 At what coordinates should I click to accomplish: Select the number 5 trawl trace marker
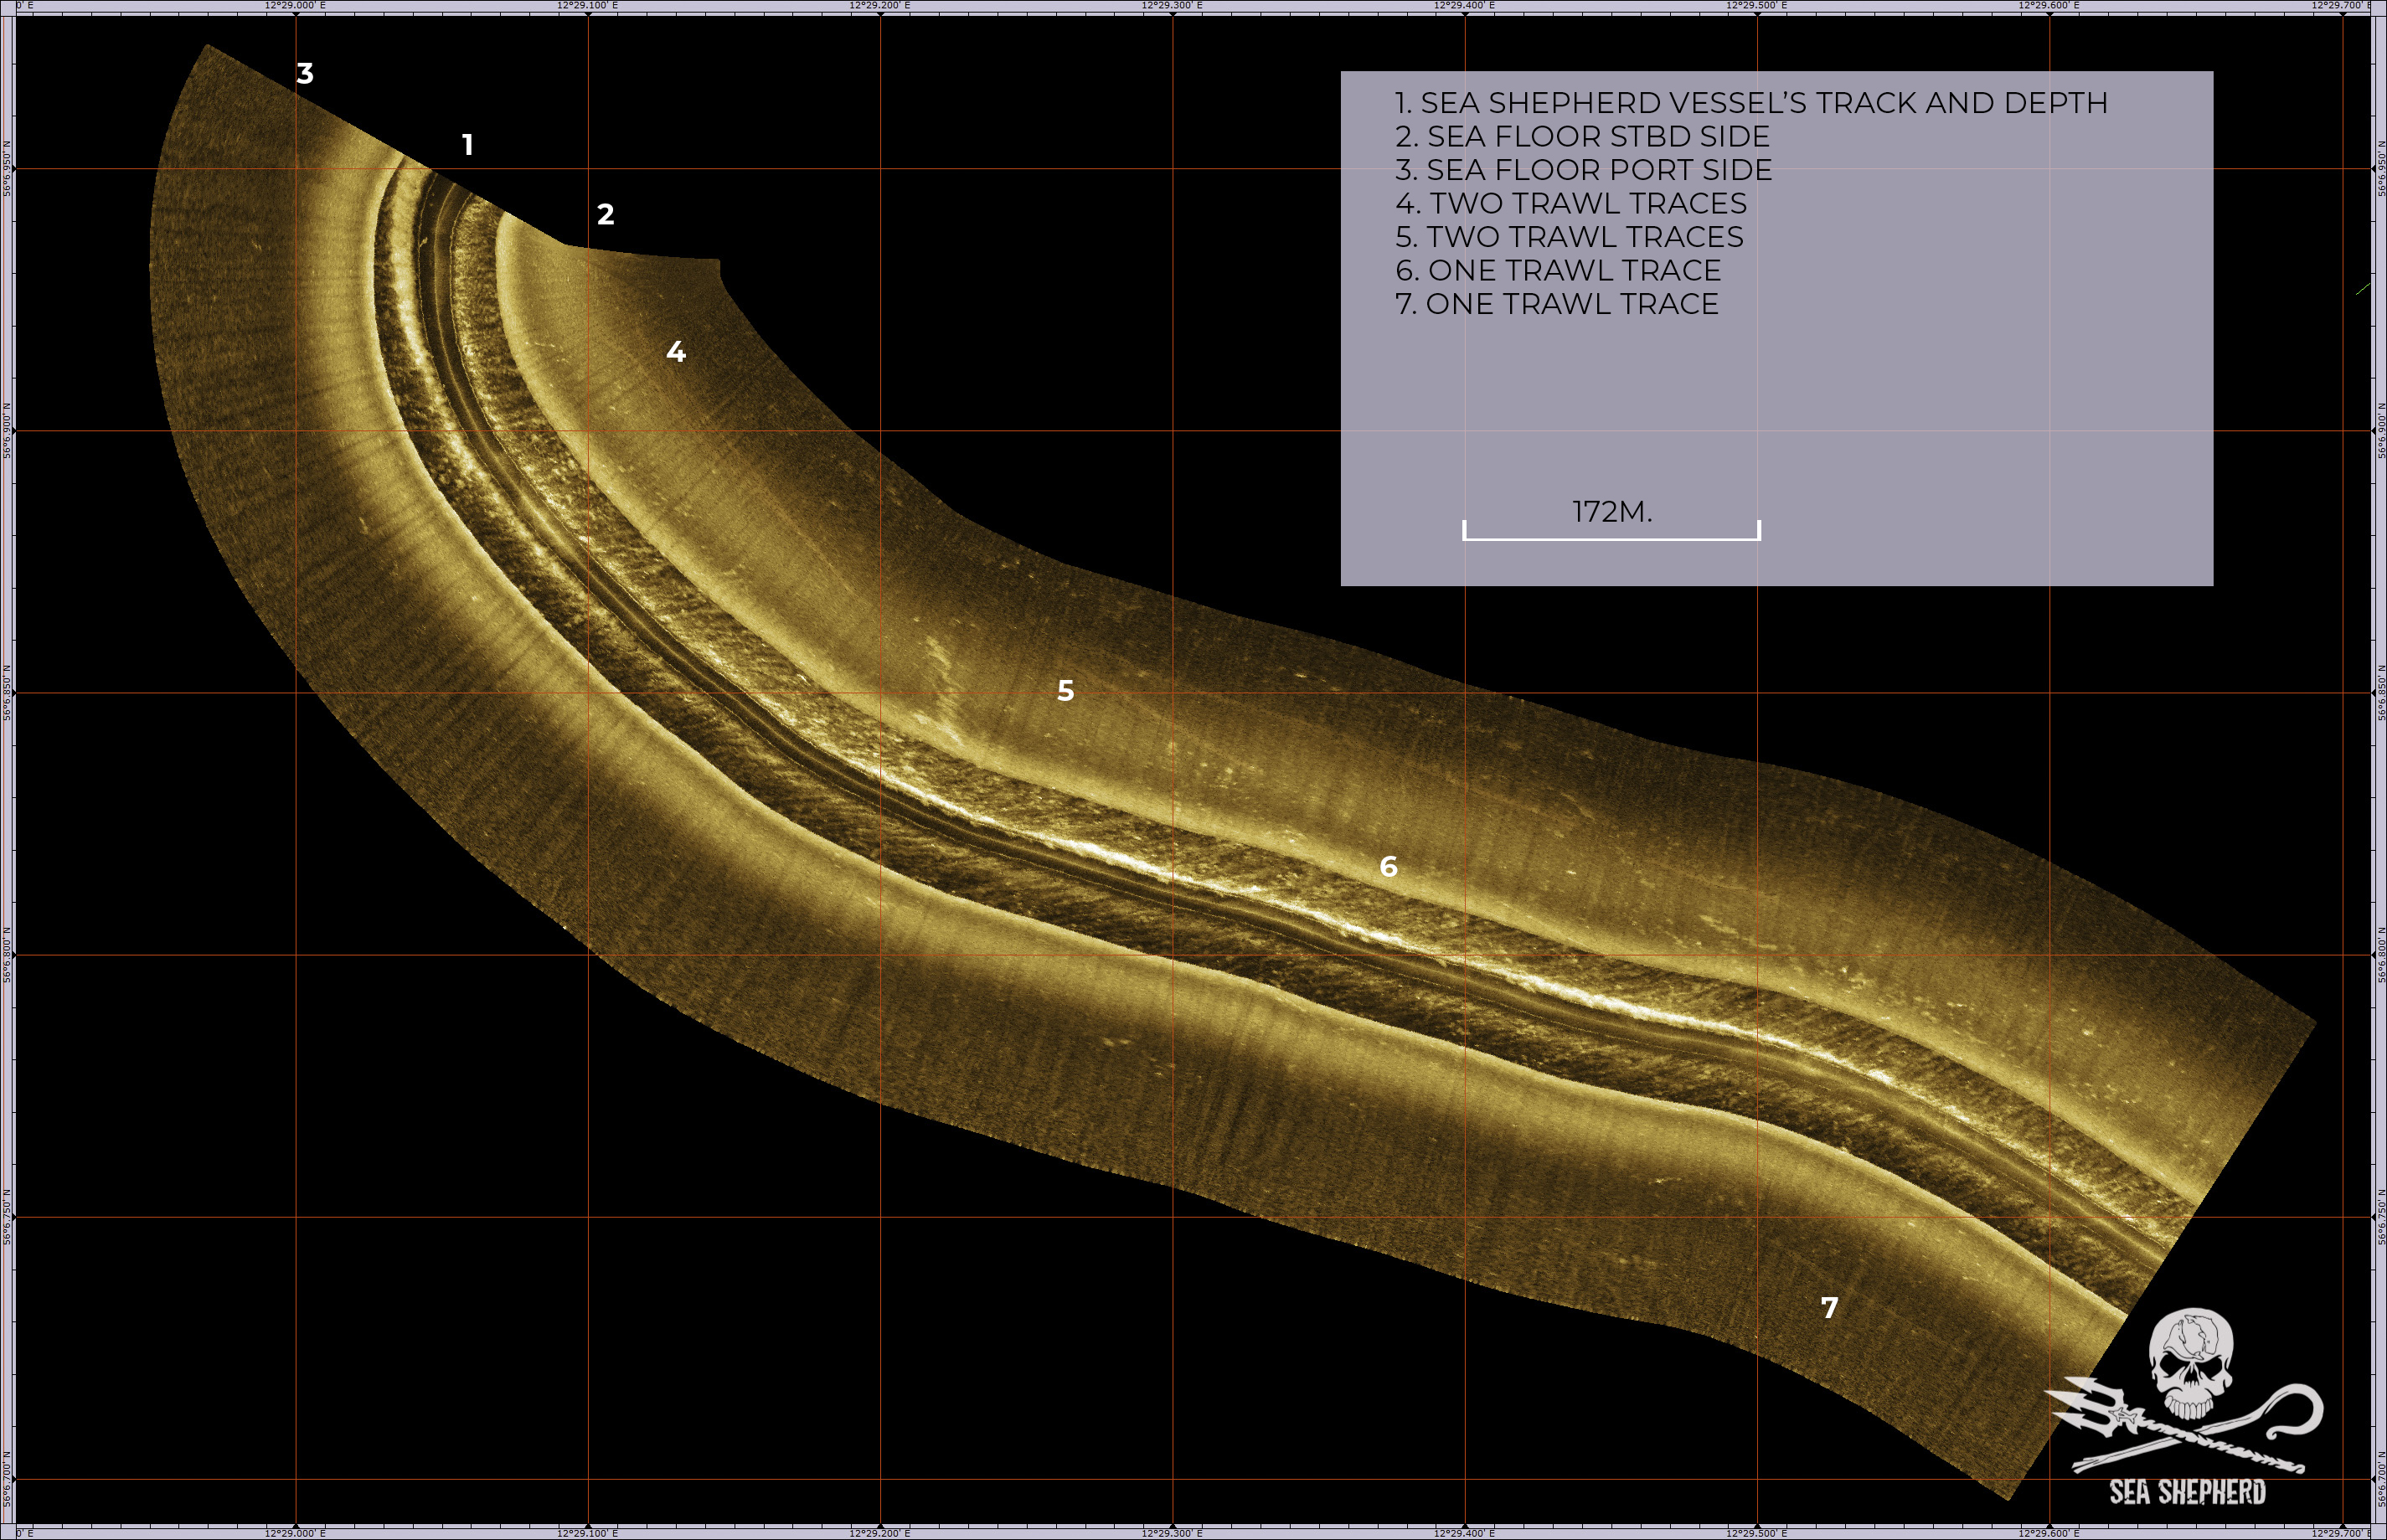point(1066,690)
